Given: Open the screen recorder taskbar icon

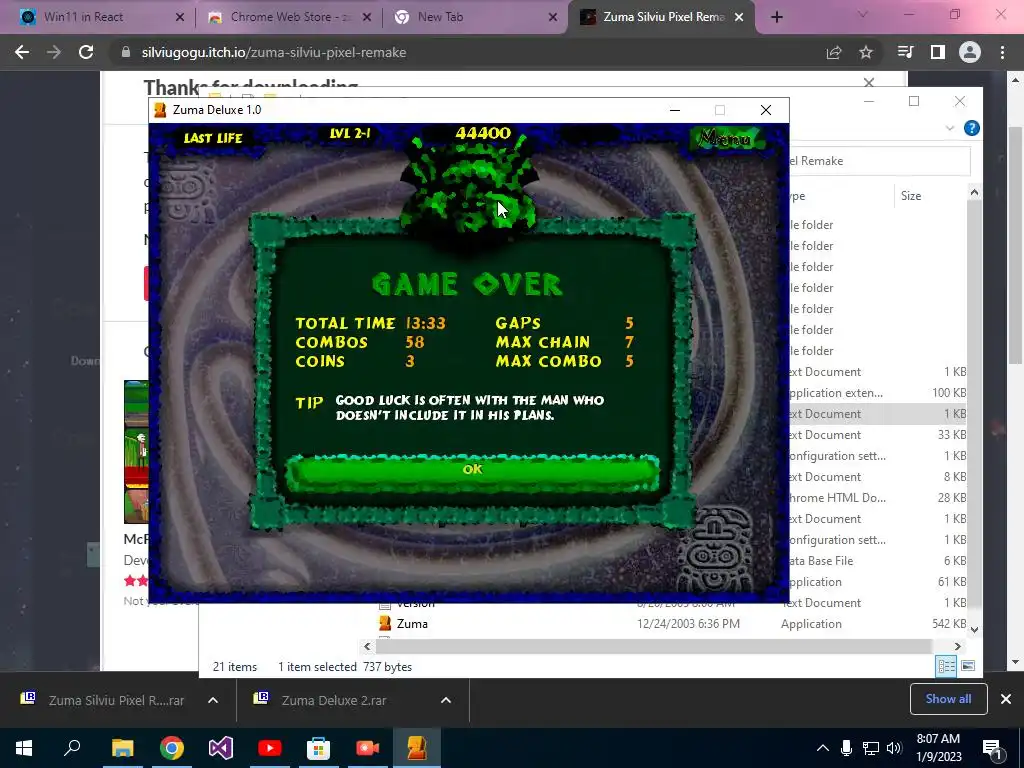Looking at the screenshot, I should 368,748.
